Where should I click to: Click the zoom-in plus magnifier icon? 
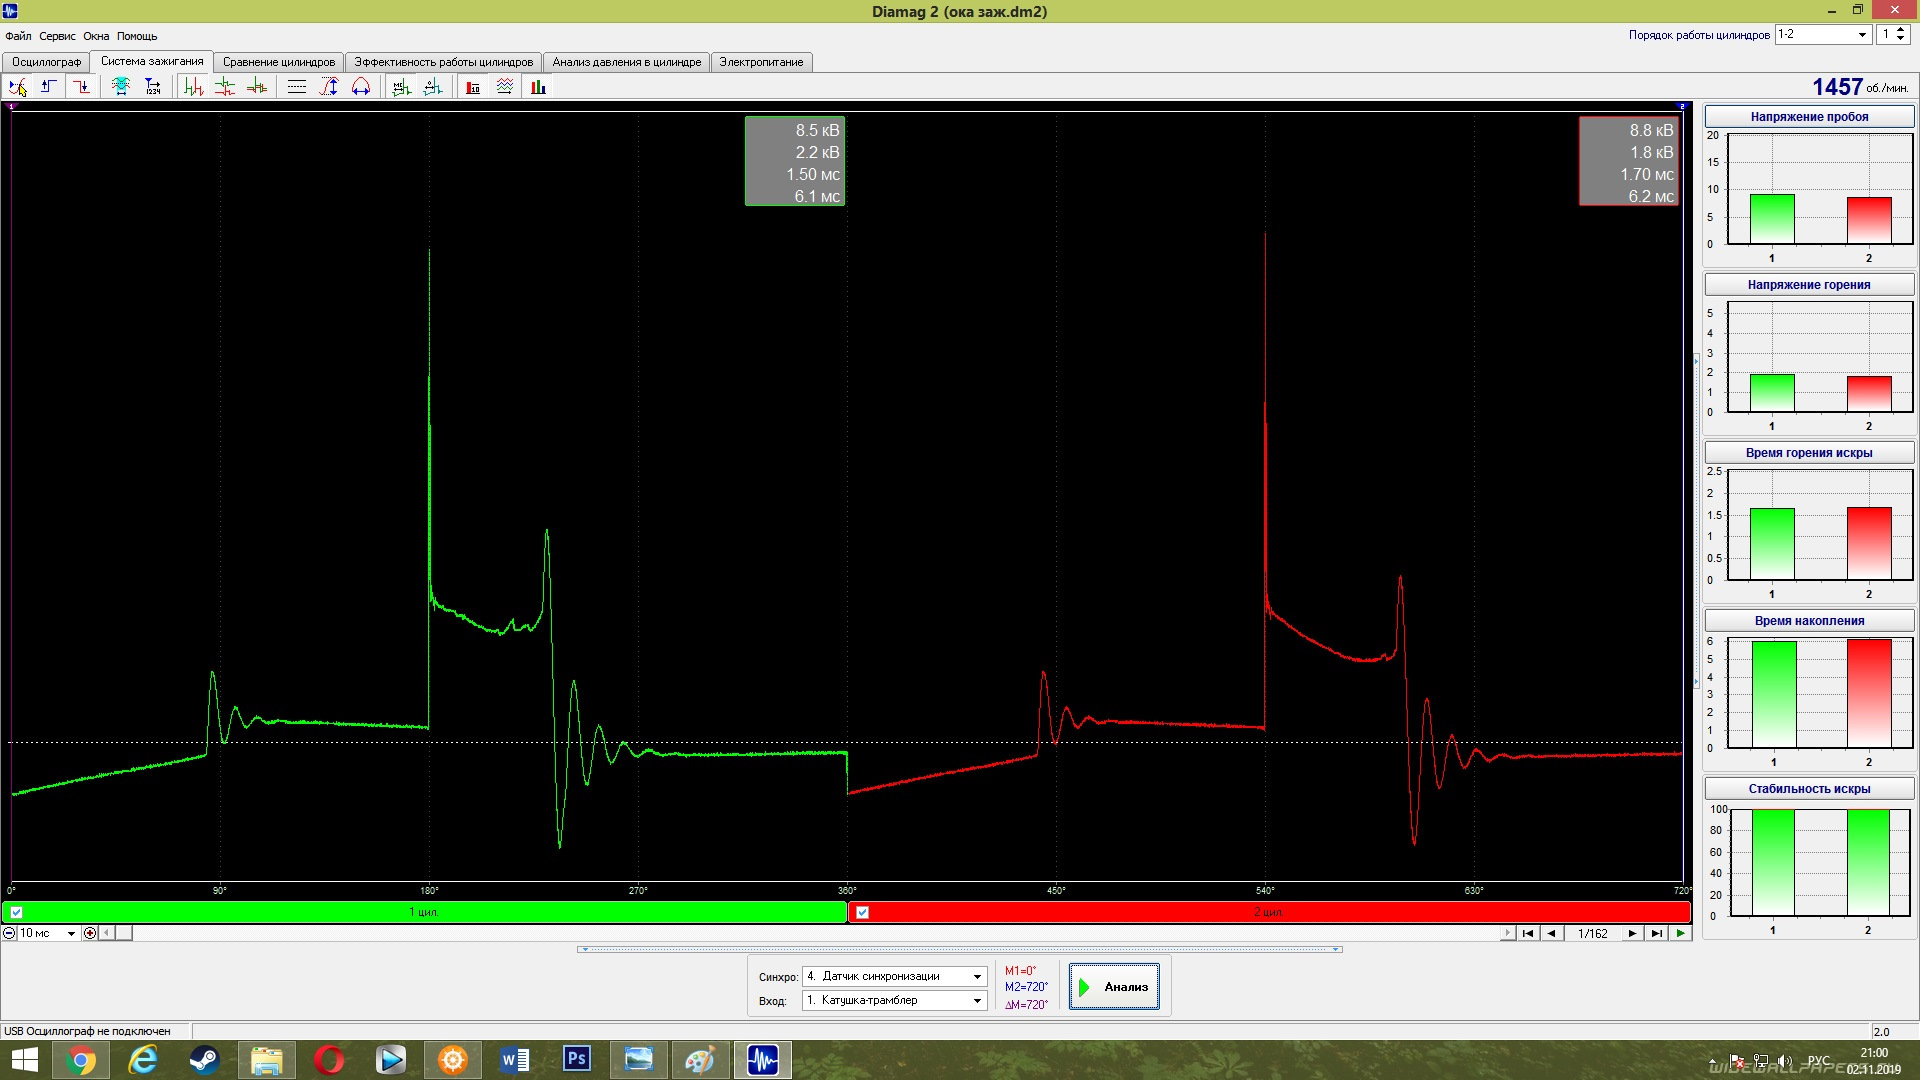(x=90, y=933)
